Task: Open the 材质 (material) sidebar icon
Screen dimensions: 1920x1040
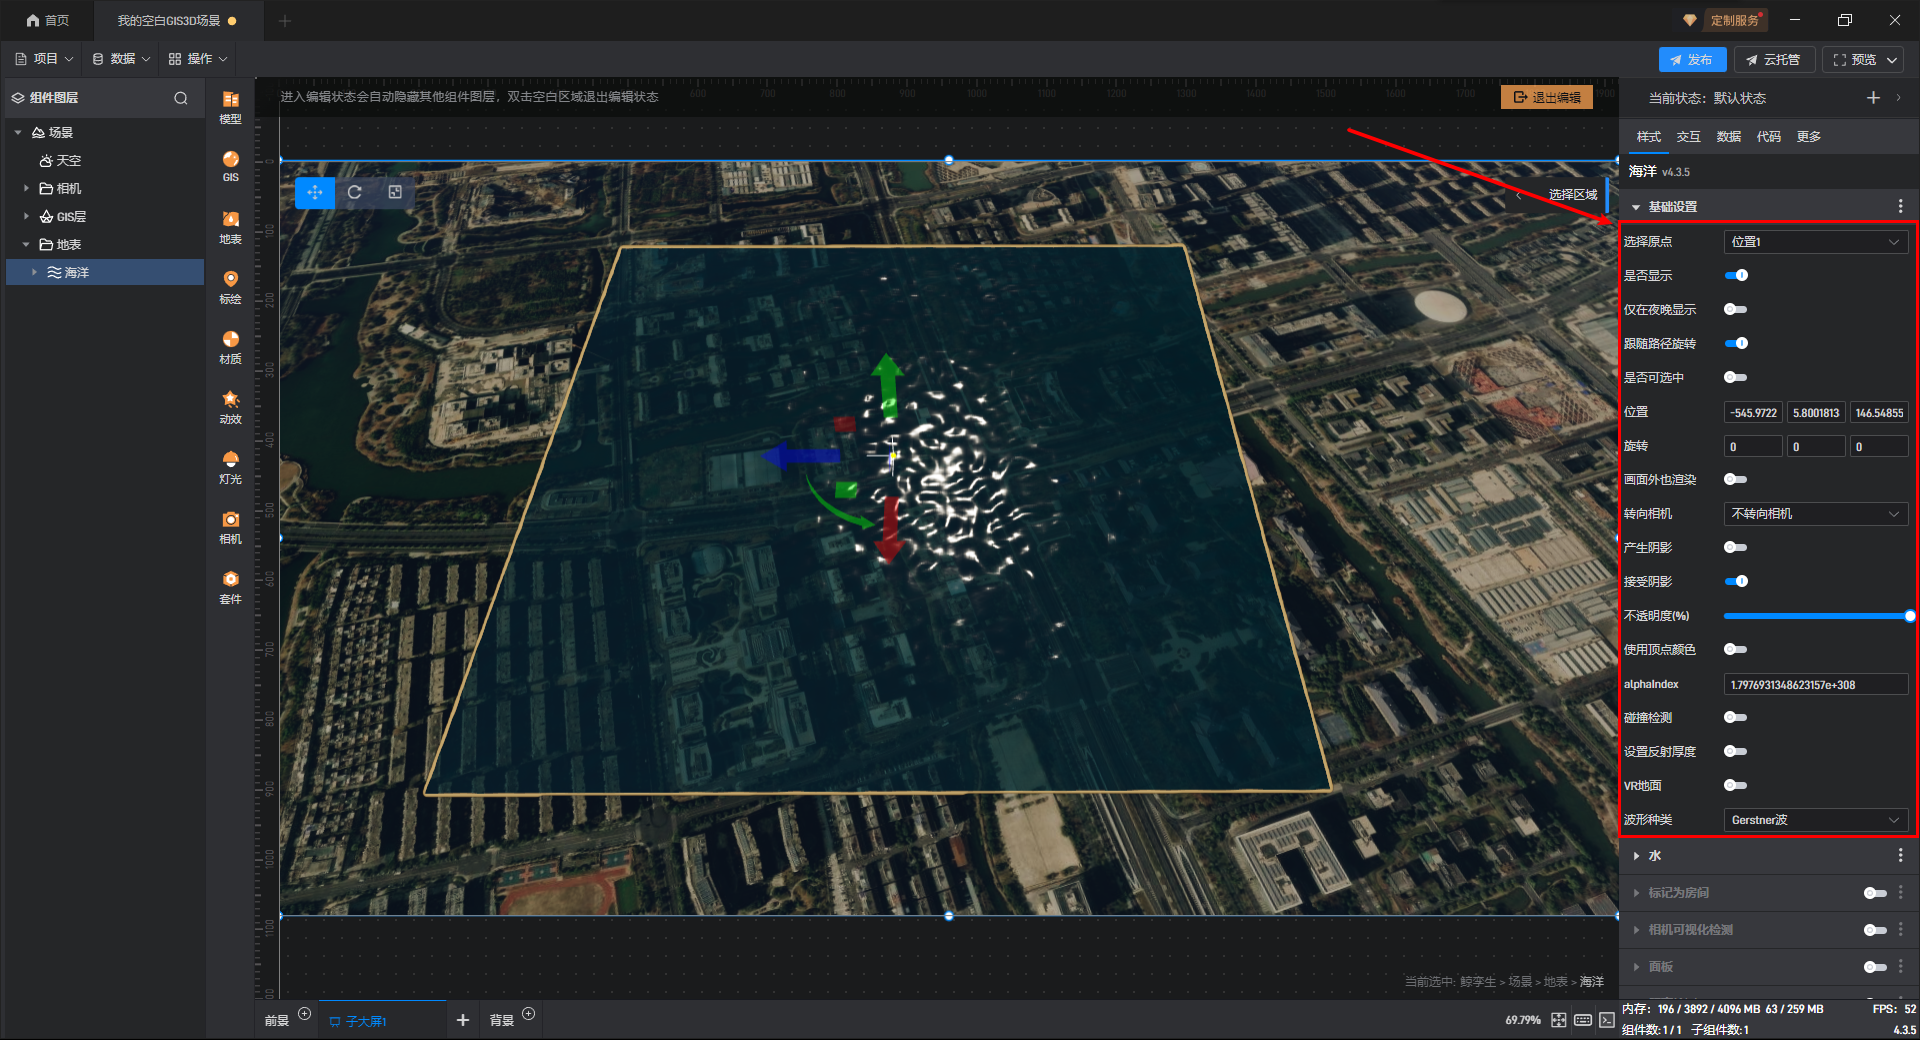Action: click(230, 345)
